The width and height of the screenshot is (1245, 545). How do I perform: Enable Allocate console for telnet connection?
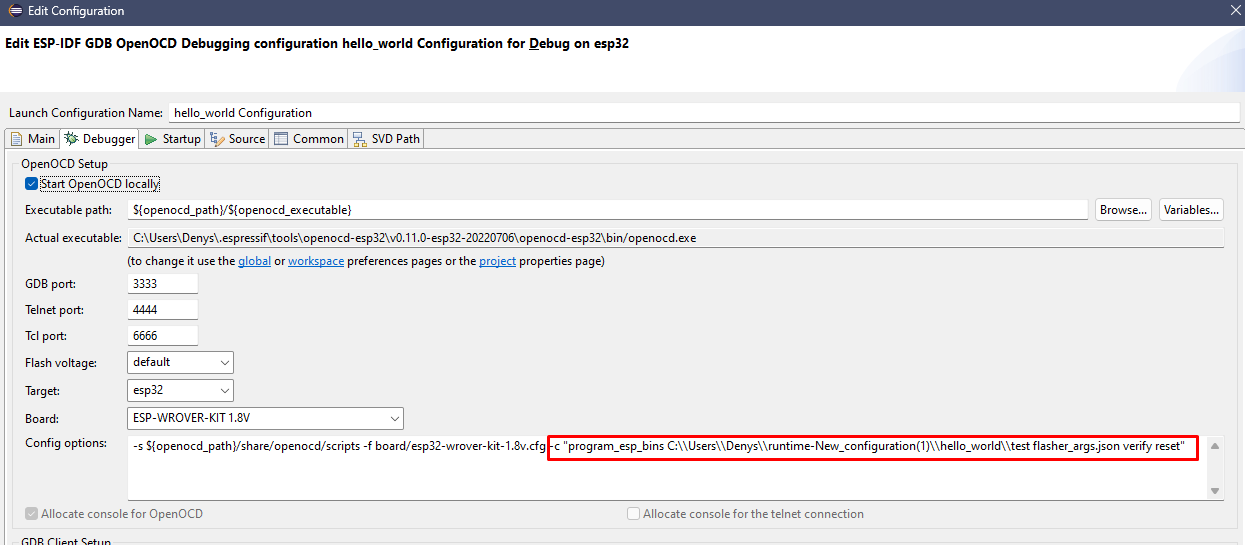[x=633, y=514]
